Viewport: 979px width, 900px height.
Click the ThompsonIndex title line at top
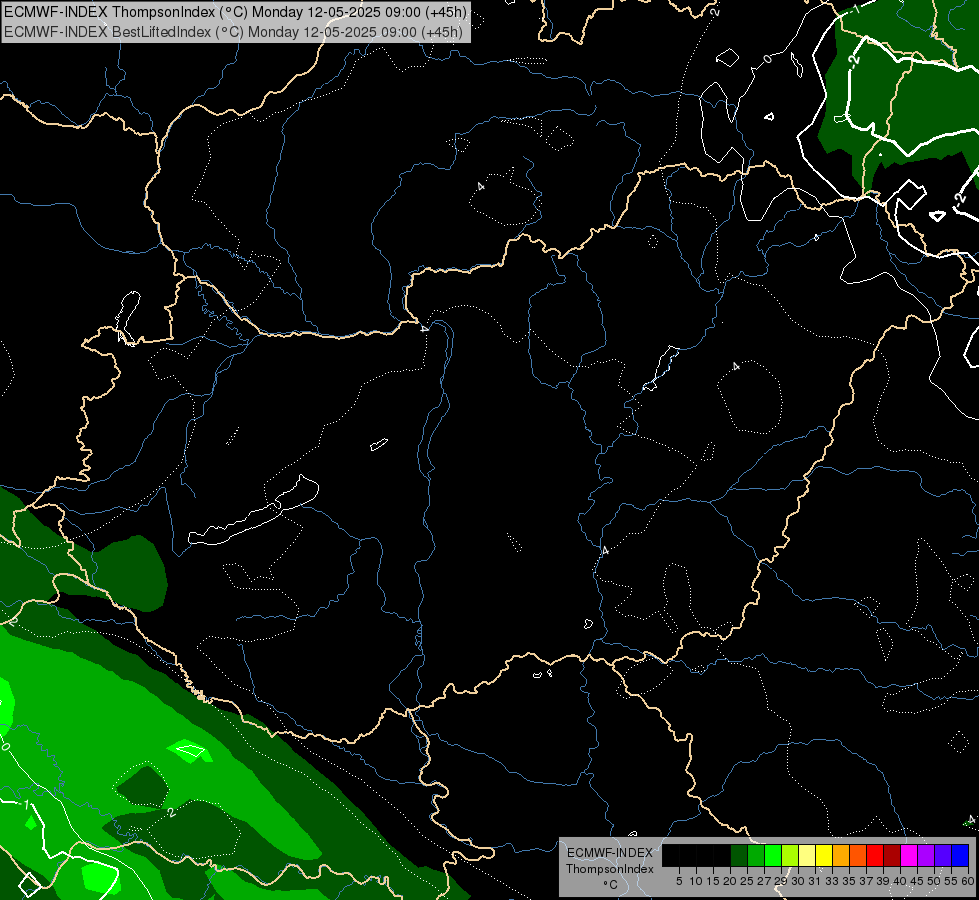tap(235, 12)
